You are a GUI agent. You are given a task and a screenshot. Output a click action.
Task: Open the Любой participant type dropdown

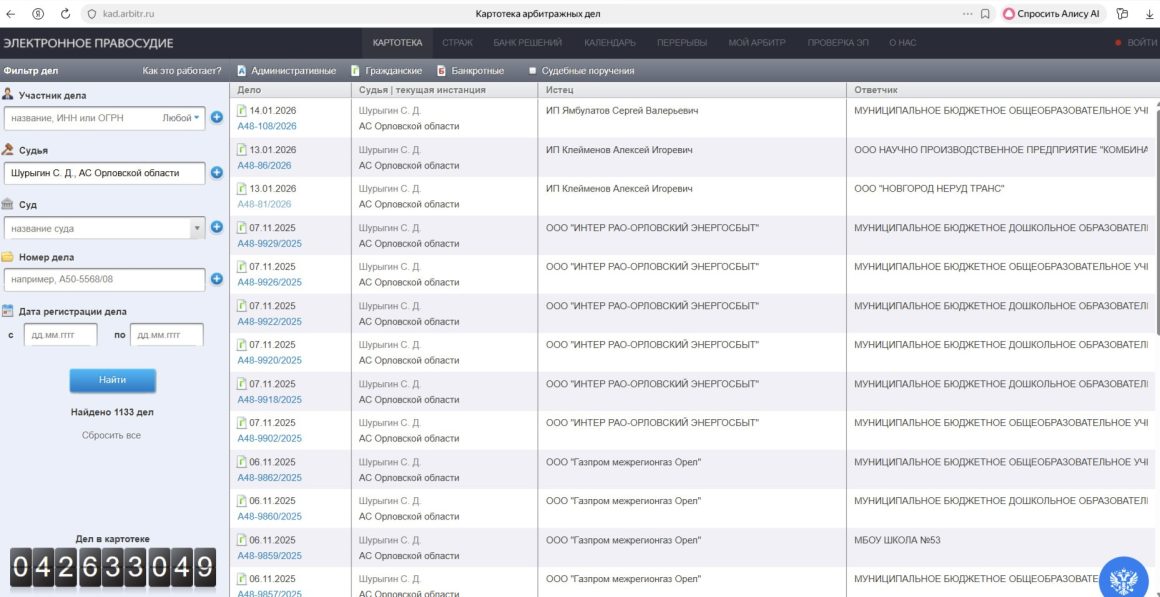(181, 118)
